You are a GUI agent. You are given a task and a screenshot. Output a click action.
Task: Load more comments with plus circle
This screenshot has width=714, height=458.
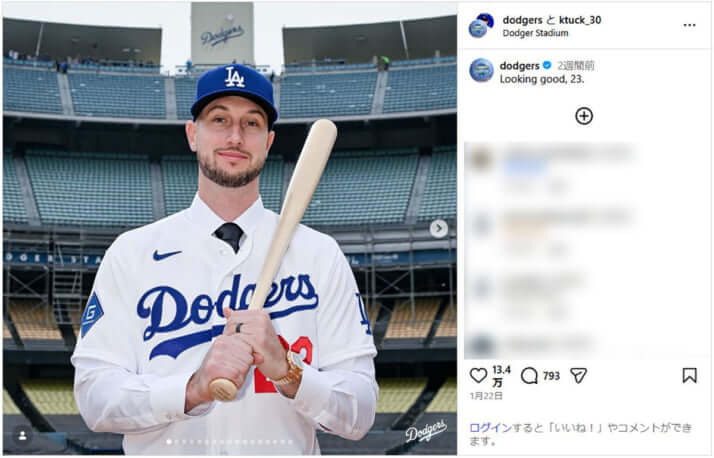(584, 116)
